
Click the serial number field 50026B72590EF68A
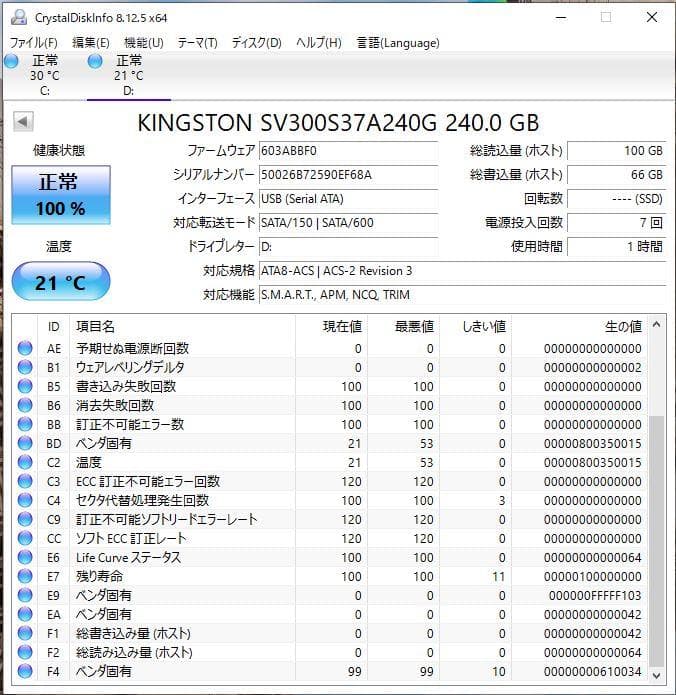tap(348, 175)
